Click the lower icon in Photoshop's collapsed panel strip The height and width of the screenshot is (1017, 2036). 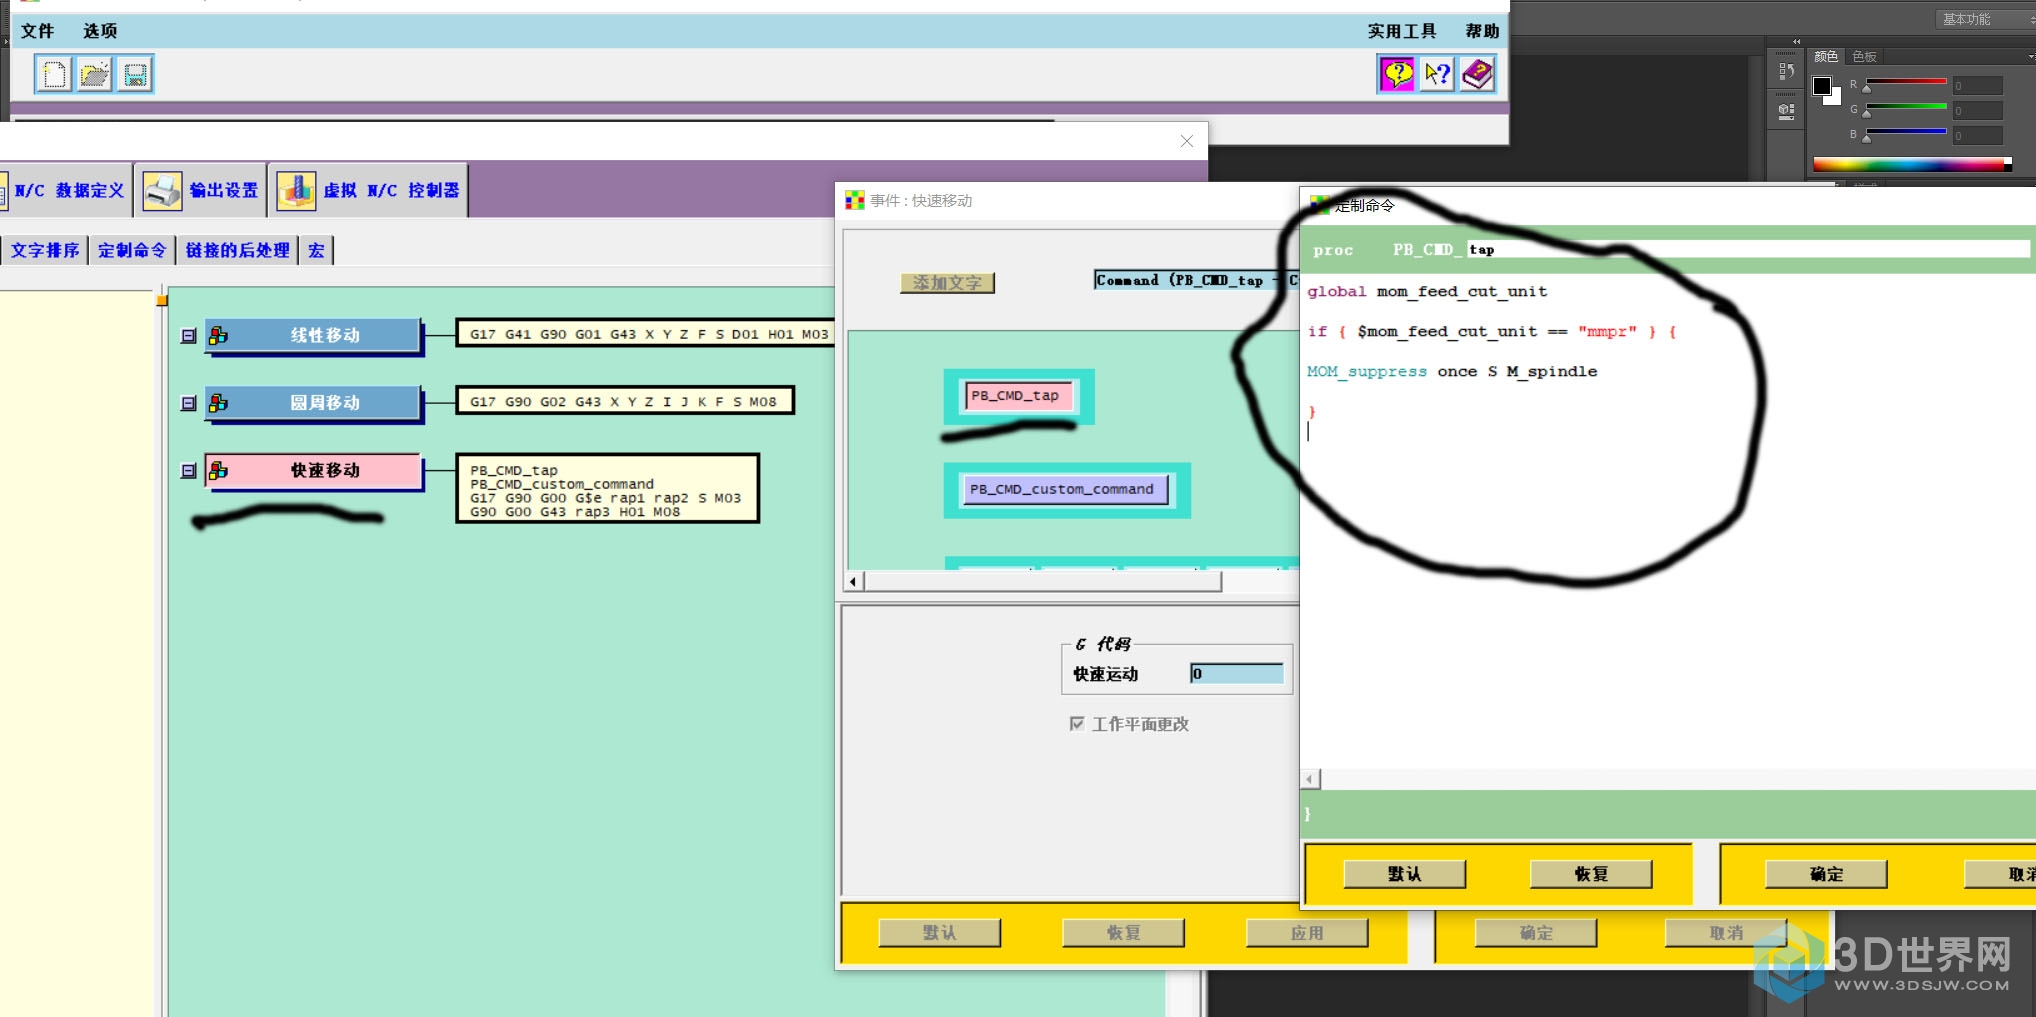pos(1787,111)
